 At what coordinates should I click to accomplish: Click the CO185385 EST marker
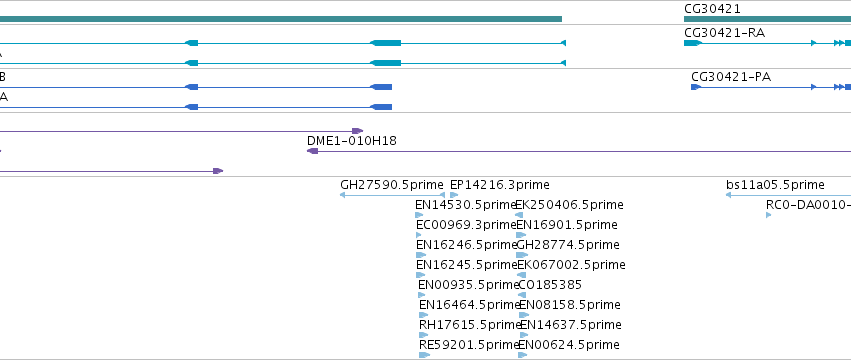tap(522, 295)
